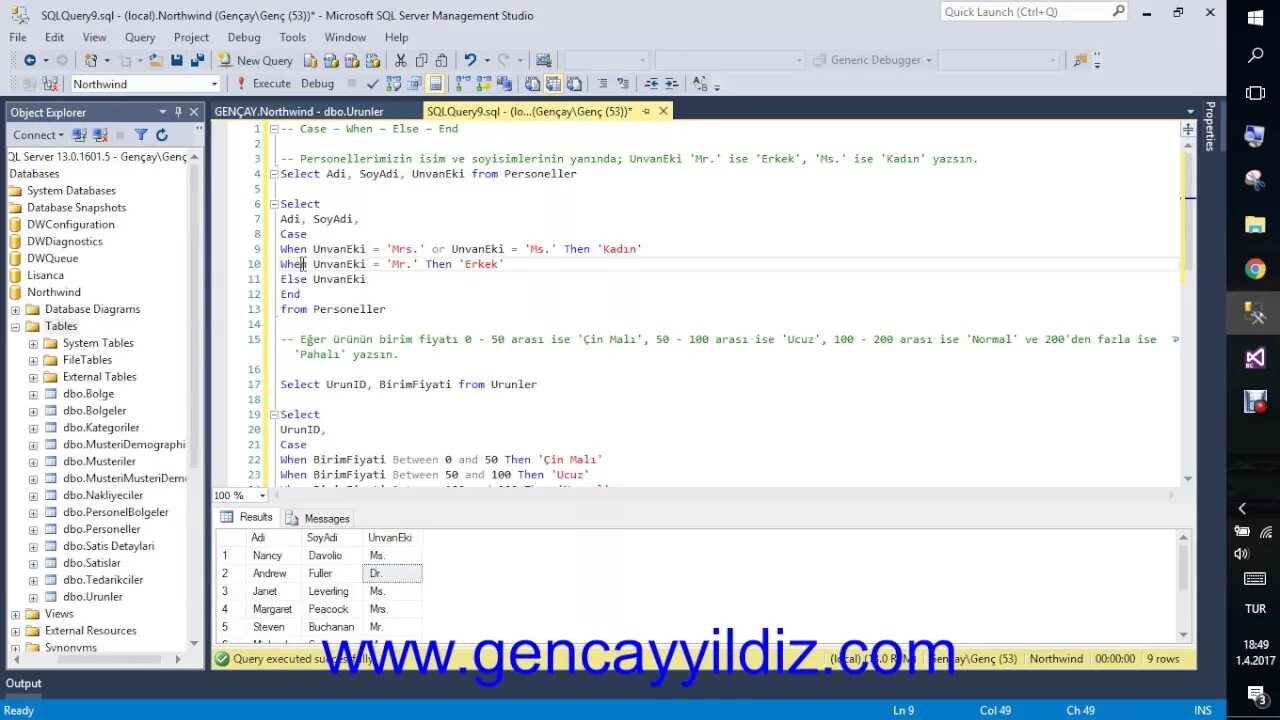This screenshot has width=1280, height=720.
Task: Collapse the Select block on line 19
Action: 274,414
